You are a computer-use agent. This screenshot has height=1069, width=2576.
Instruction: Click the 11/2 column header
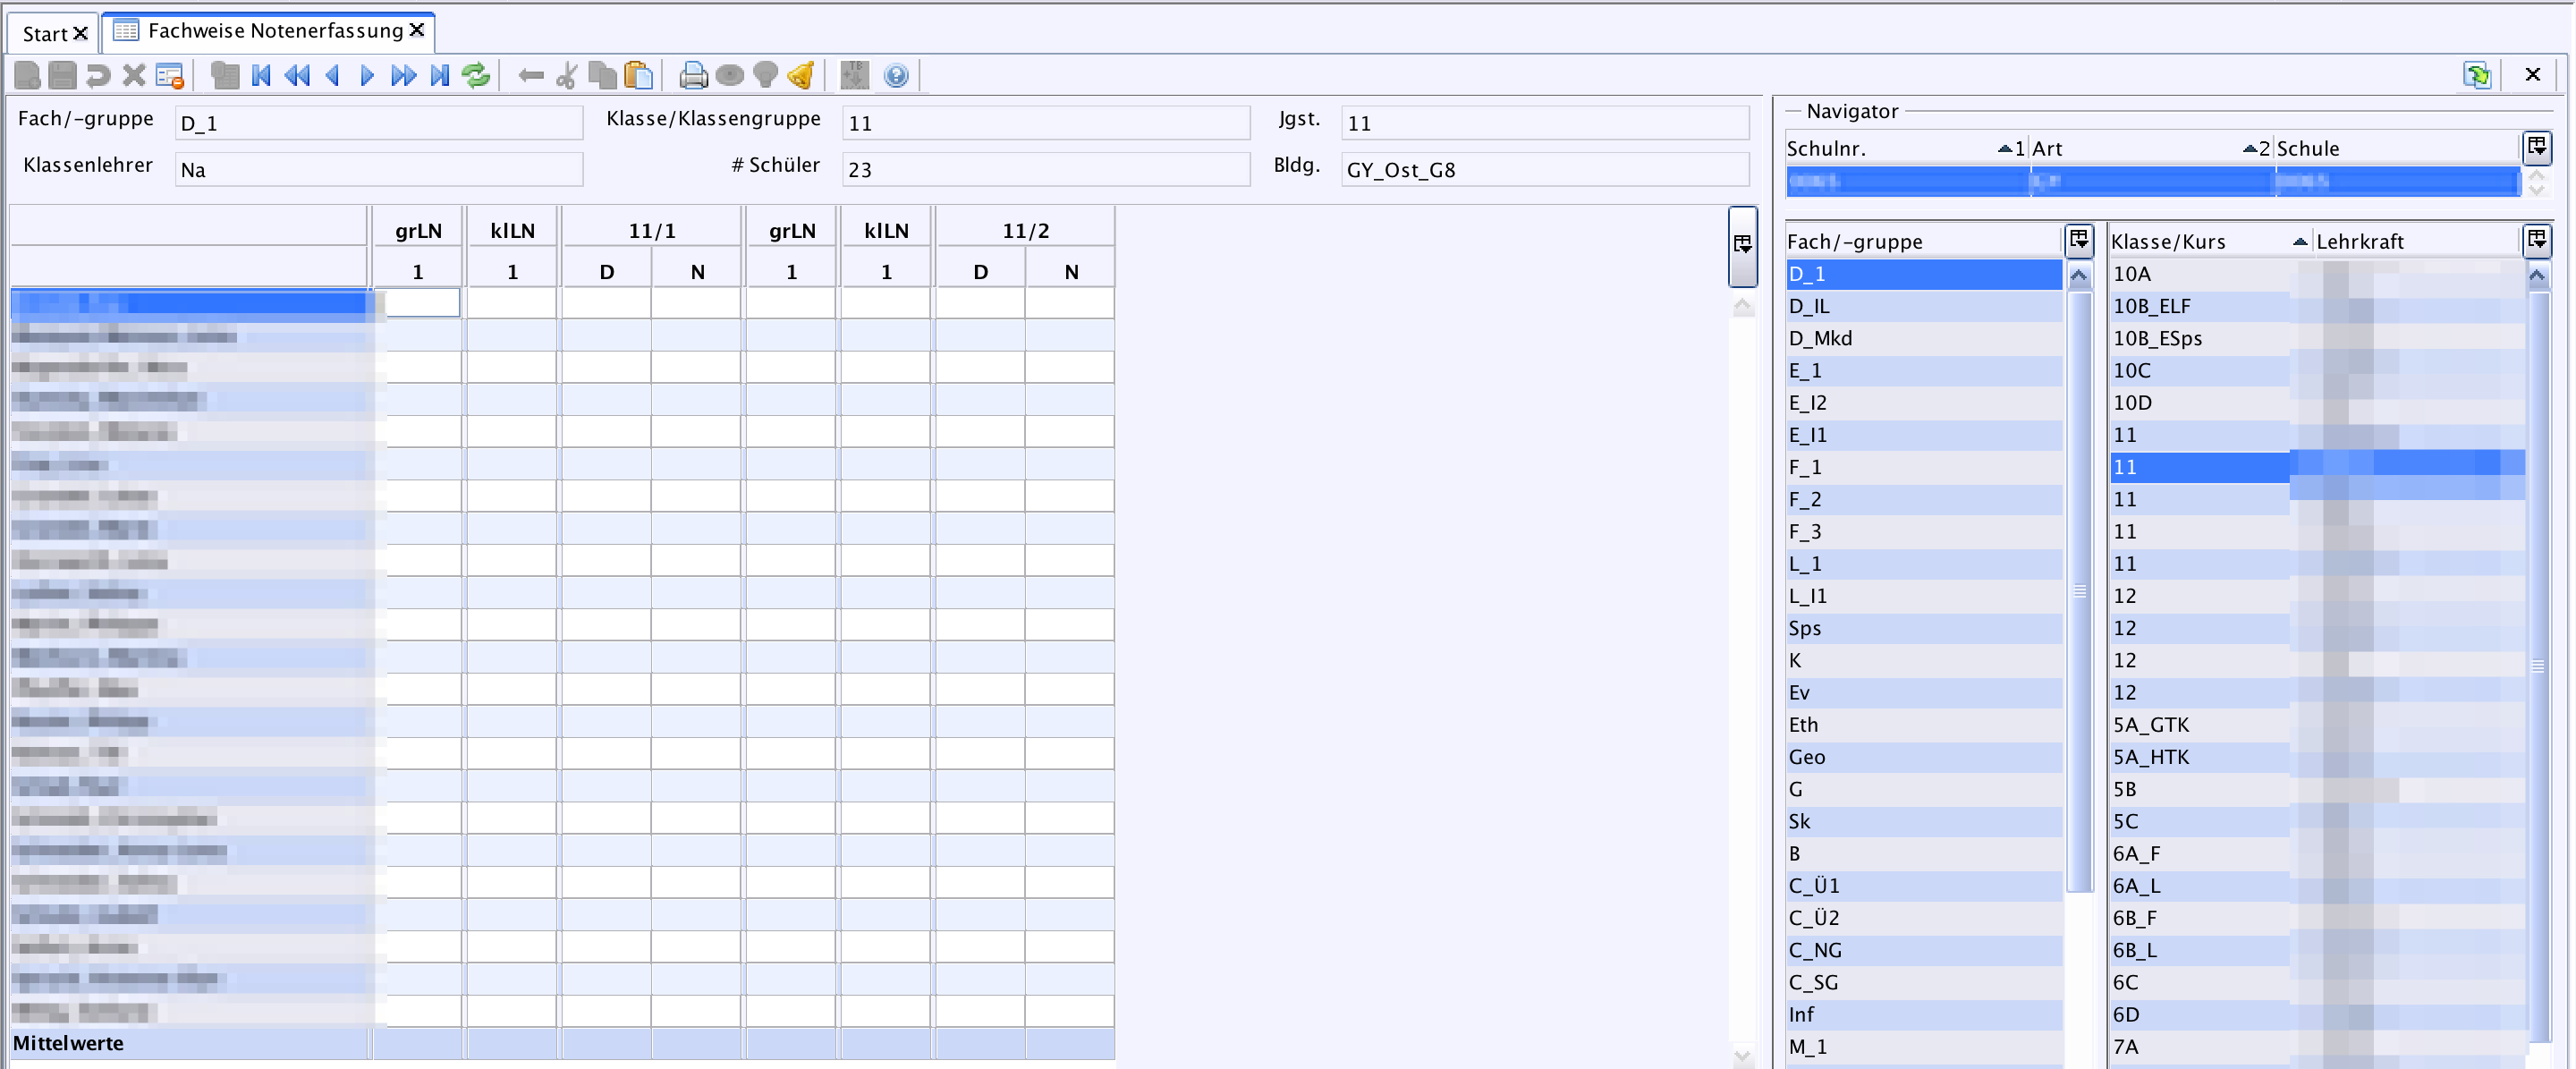[x=1026, y=230]
